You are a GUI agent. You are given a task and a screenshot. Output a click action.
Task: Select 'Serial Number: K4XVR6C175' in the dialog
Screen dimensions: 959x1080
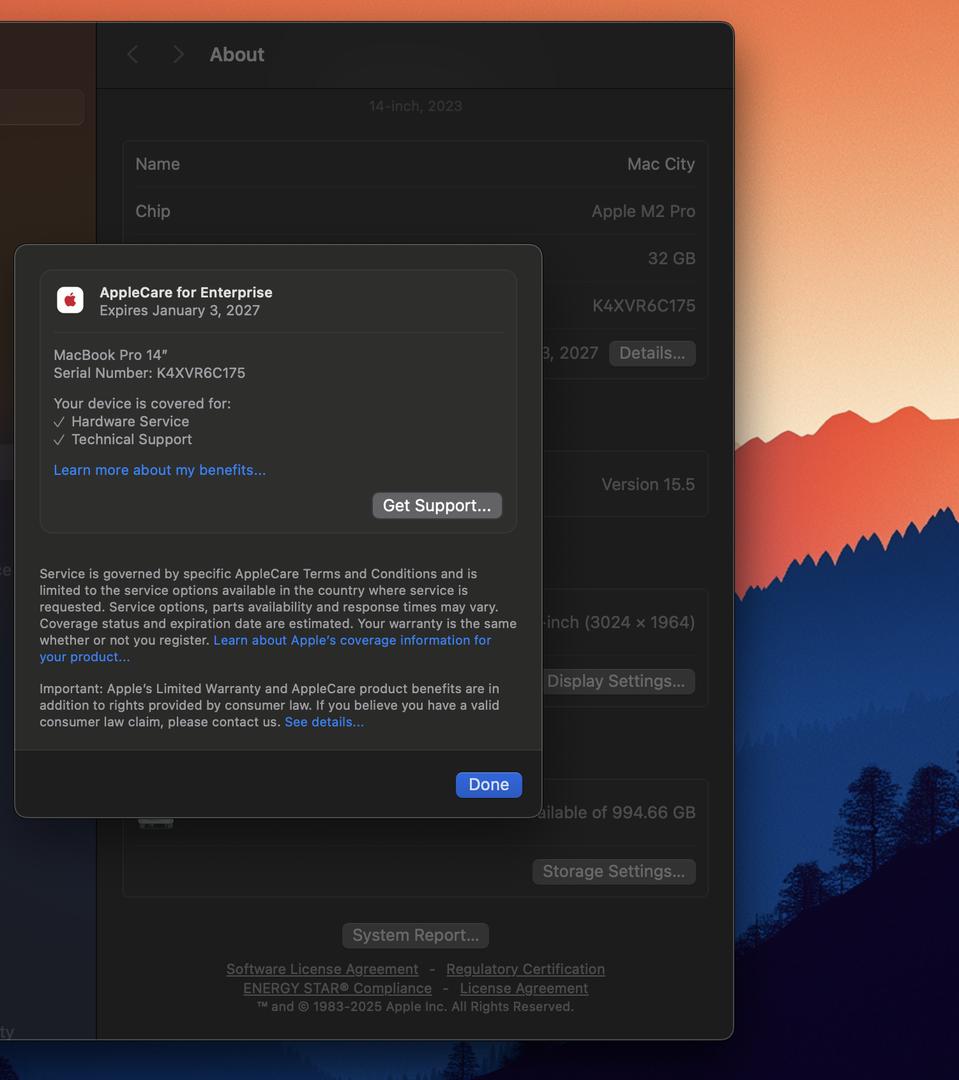(x=149, y=373)
